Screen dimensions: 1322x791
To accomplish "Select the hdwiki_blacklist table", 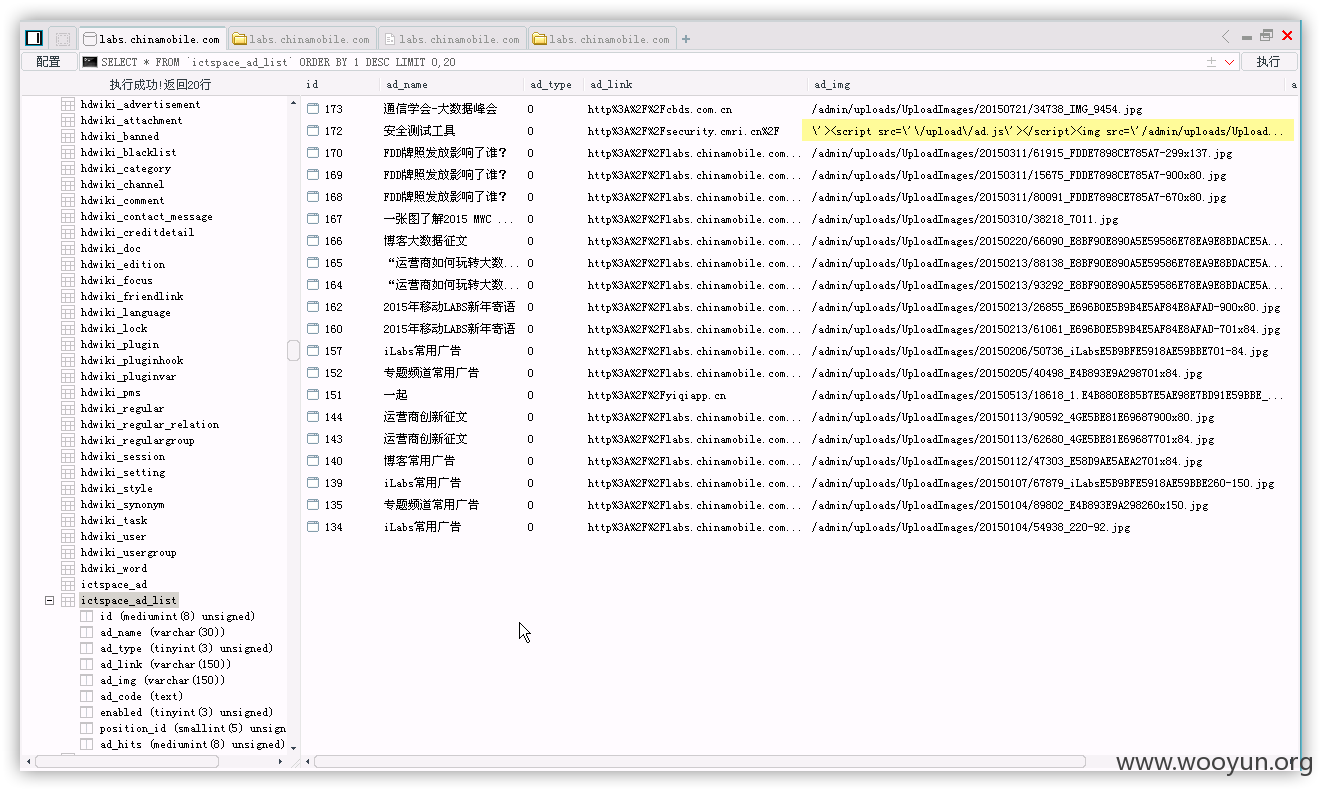I will 128,152.
